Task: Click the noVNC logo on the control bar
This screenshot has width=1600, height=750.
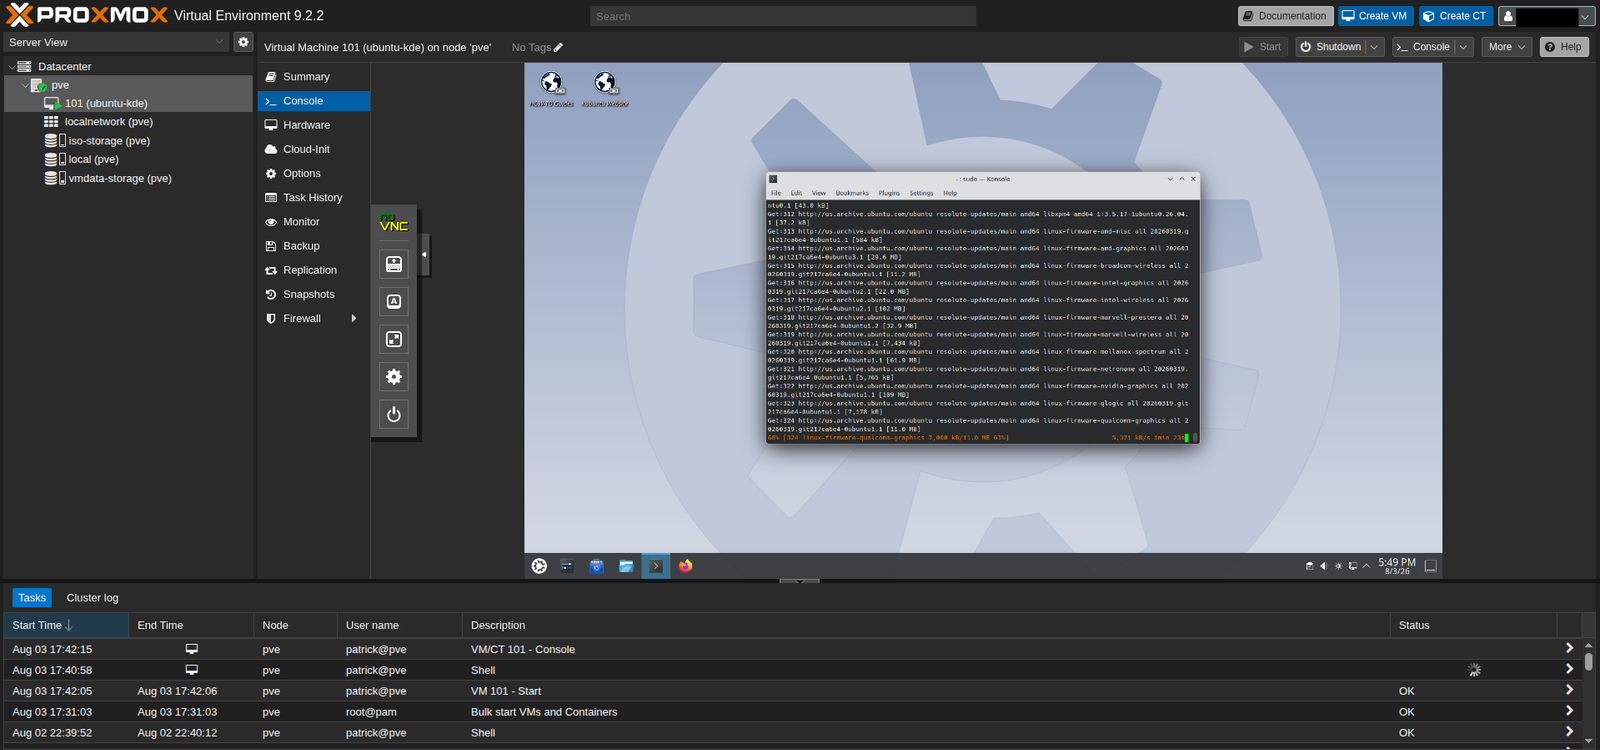Action: 394,224
